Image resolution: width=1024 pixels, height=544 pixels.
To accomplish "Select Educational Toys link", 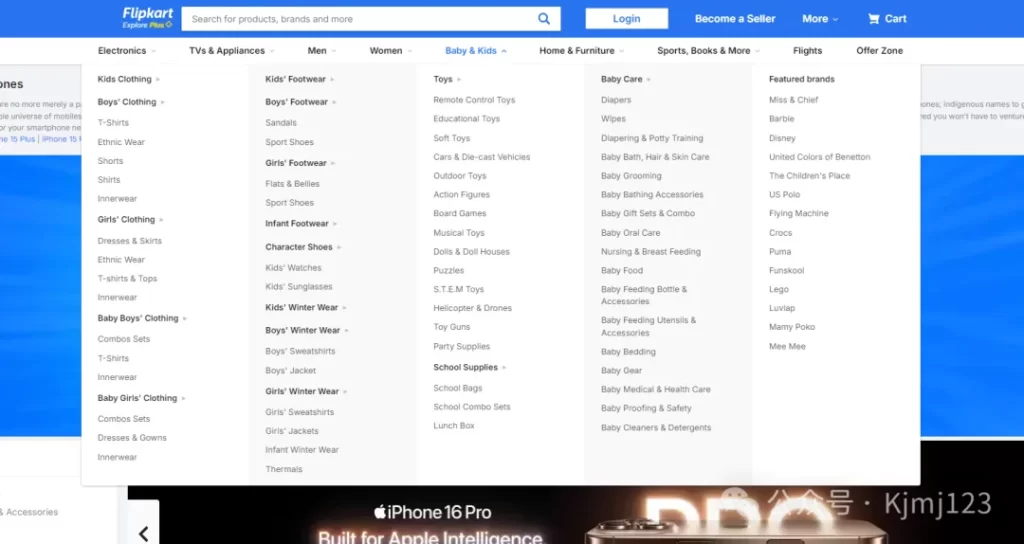I will click(x=466, y=119).
